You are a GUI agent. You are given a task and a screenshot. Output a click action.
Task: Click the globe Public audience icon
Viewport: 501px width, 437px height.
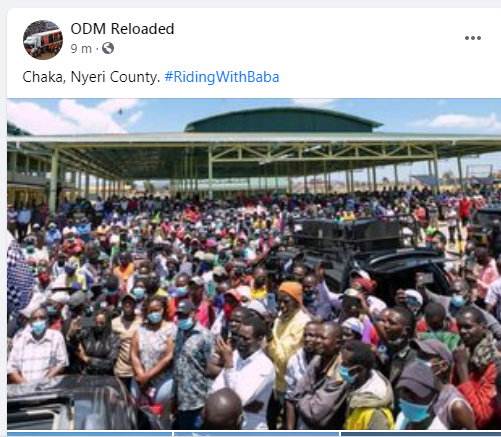coord(108,48)
